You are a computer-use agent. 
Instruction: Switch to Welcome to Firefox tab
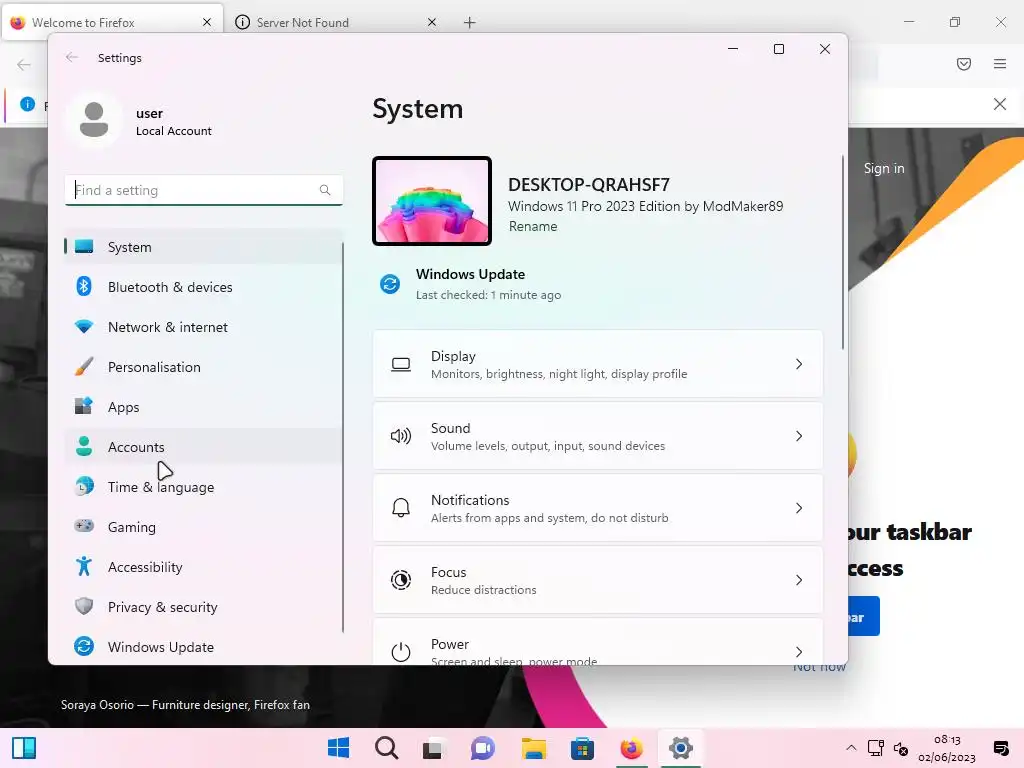tap(112, 23)
